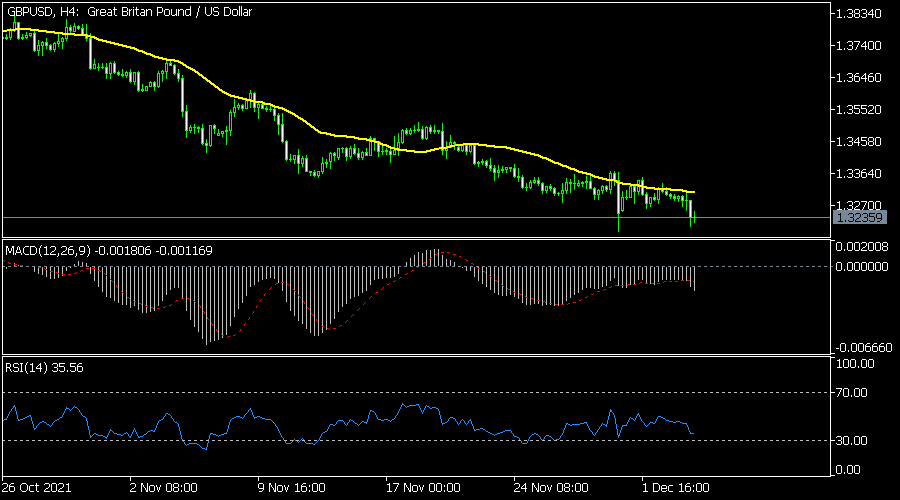The width and height of the screenshot is (900, 500).
Task: Click the 24 Nov 08:00 time label
Action: click(551, 488)
